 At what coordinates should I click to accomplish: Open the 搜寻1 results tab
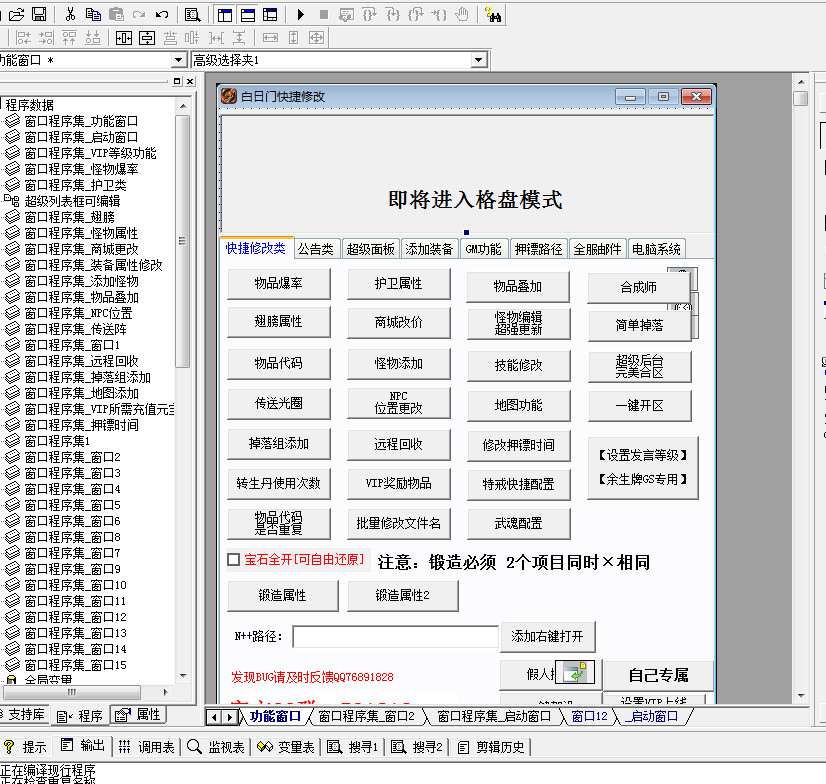[x=352, y=747]
